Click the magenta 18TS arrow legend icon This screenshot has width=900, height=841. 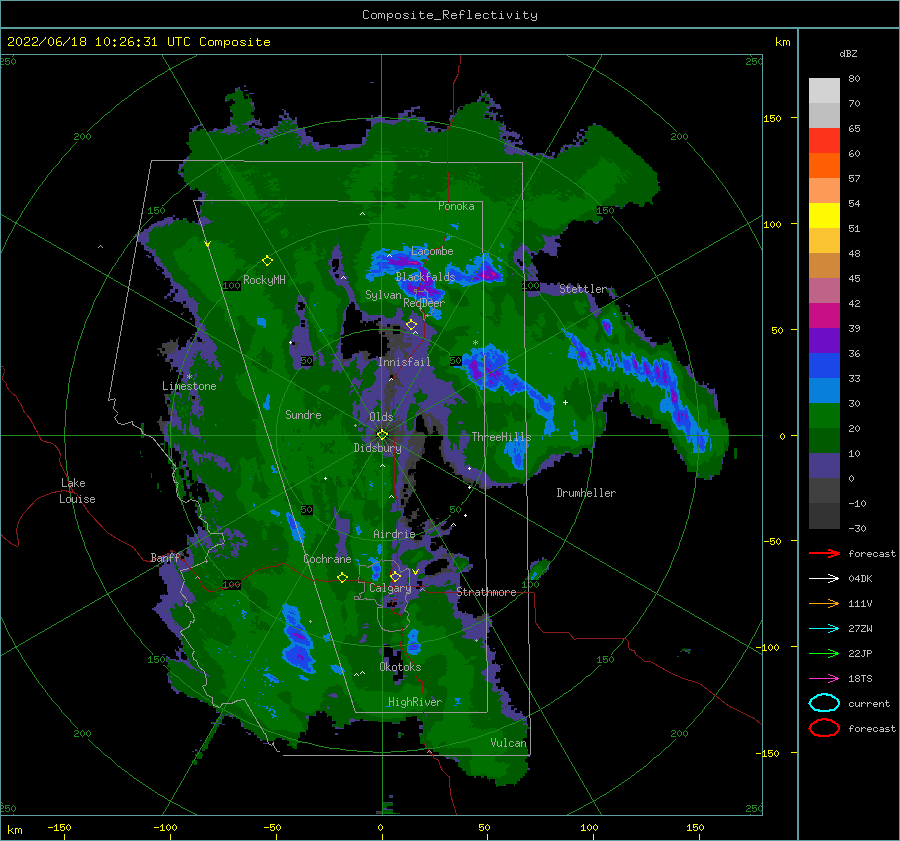[824, 678]
